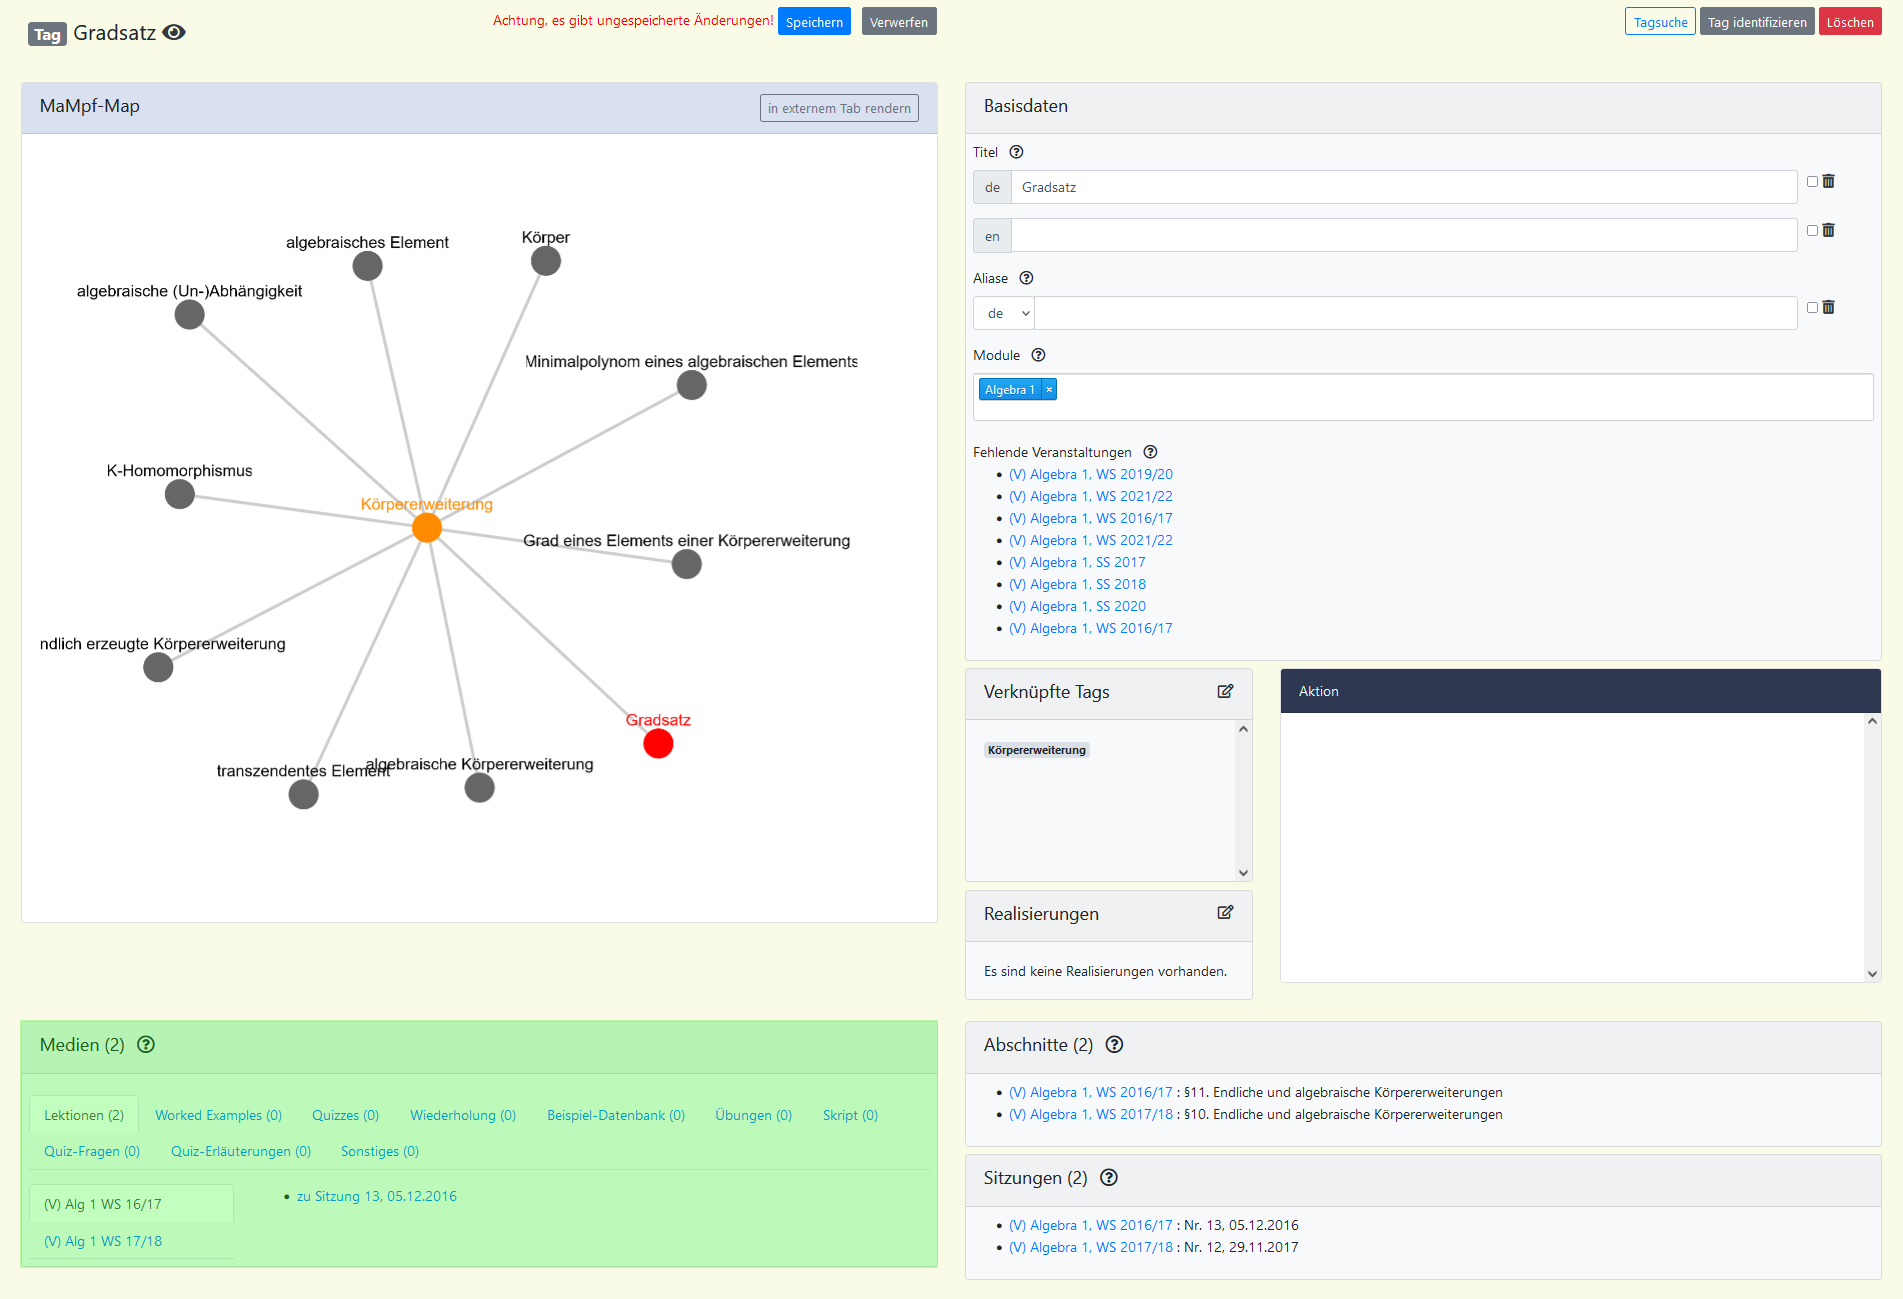Remove Algebra 1 module tag
The height and width of the screenshot is (1299, 1903).
(x=1049, y=389)
